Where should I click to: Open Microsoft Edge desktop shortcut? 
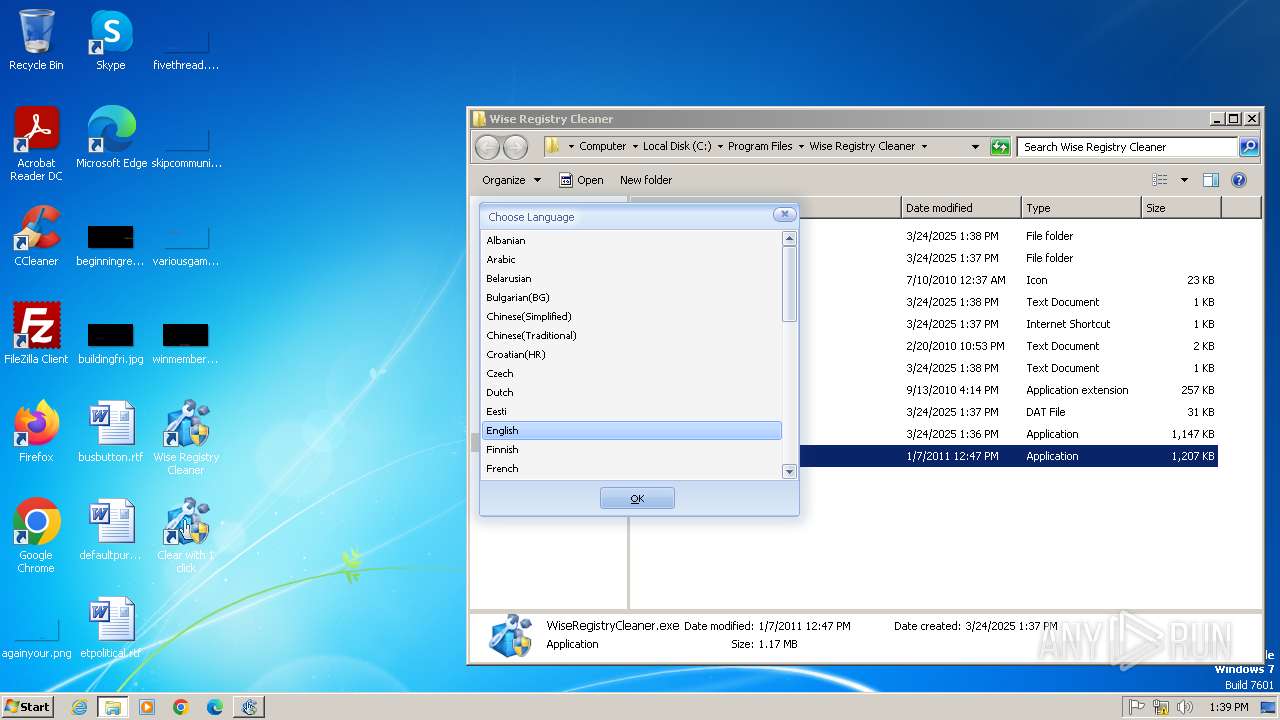point(111,137)
